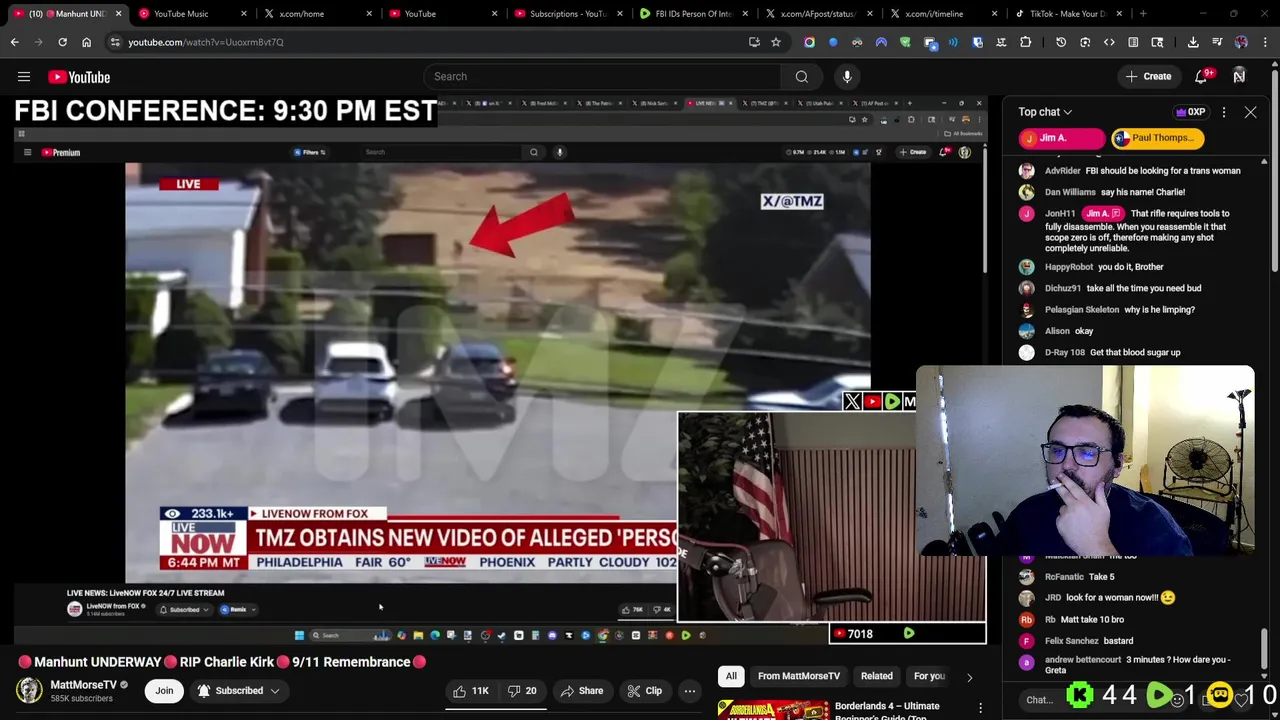Viewport: 1280px width, 720px height.
Task: Join the MattMorseTV channel membership
Action: pos(164,690)
